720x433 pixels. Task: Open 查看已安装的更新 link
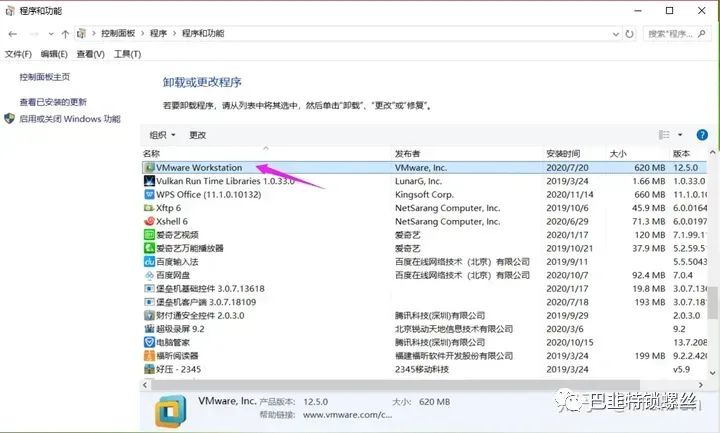click(x=53, y=102)
